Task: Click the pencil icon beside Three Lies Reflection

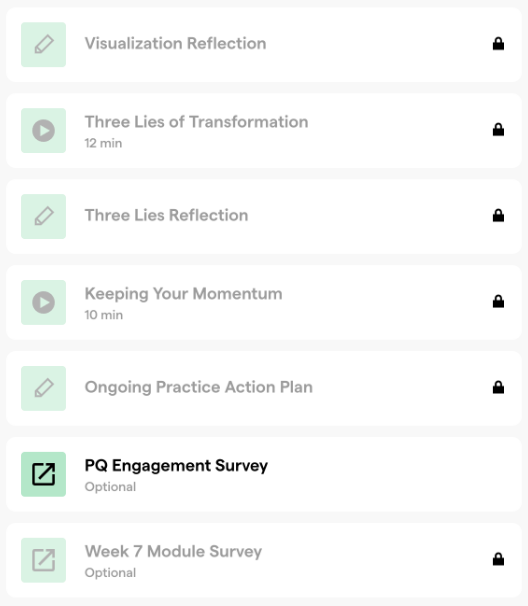Action: point(43,216)
